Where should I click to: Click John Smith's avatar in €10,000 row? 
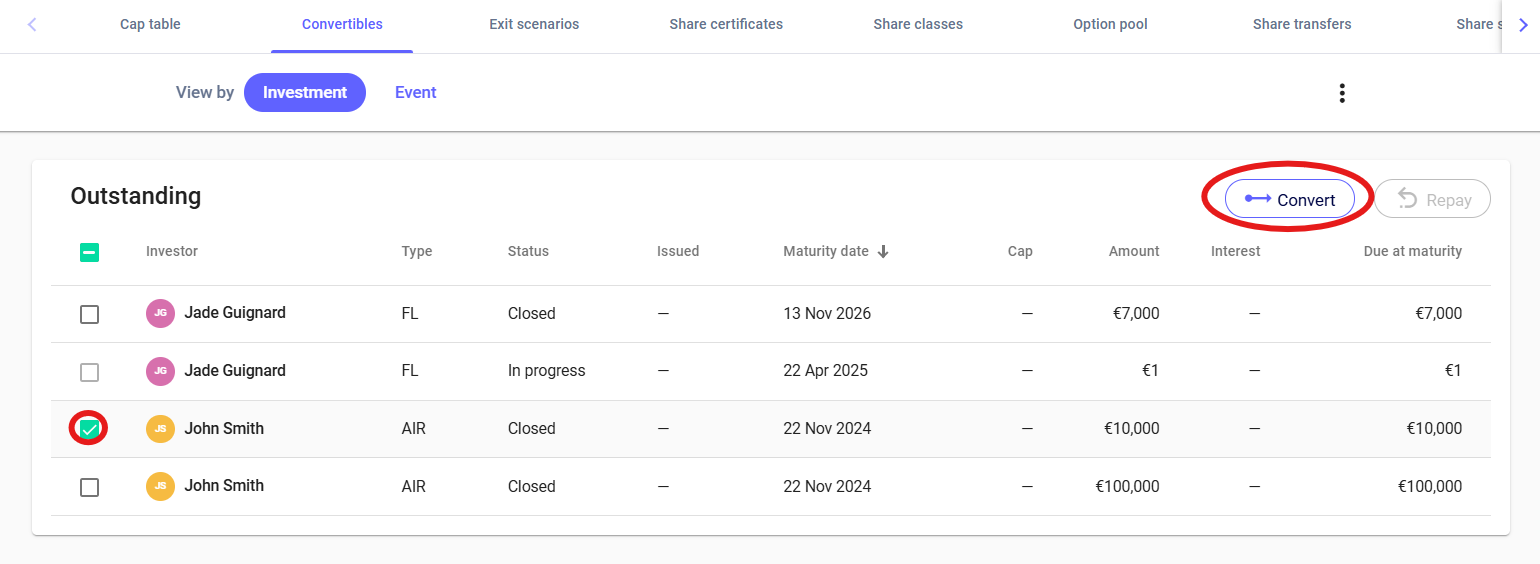160,429
